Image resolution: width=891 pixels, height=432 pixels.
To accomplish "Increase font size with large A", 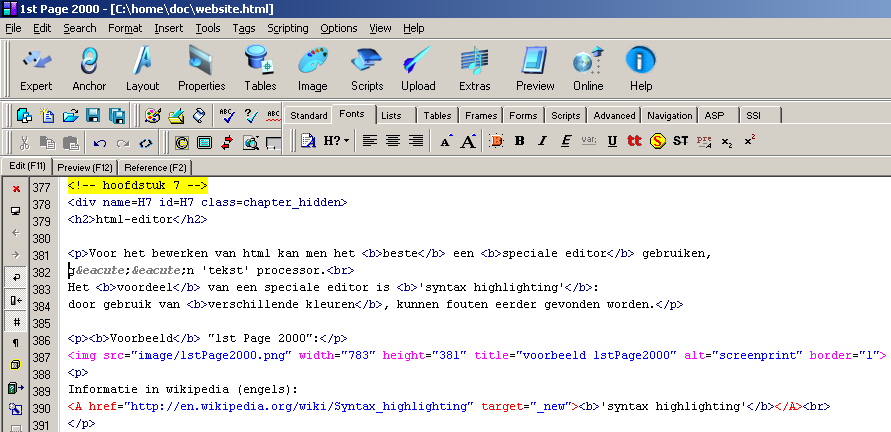I will (x=469, y=141).
